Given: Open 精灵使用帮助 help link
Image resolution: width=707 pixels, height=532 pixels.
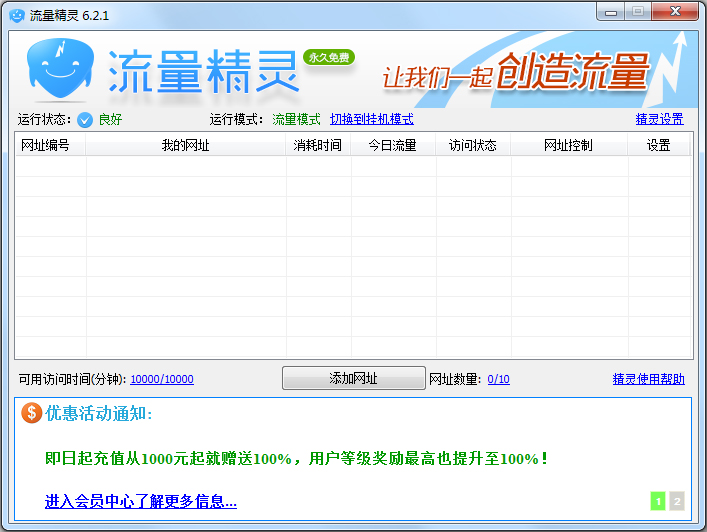Looking at the screenshot, I should click(x=648, y=379).
